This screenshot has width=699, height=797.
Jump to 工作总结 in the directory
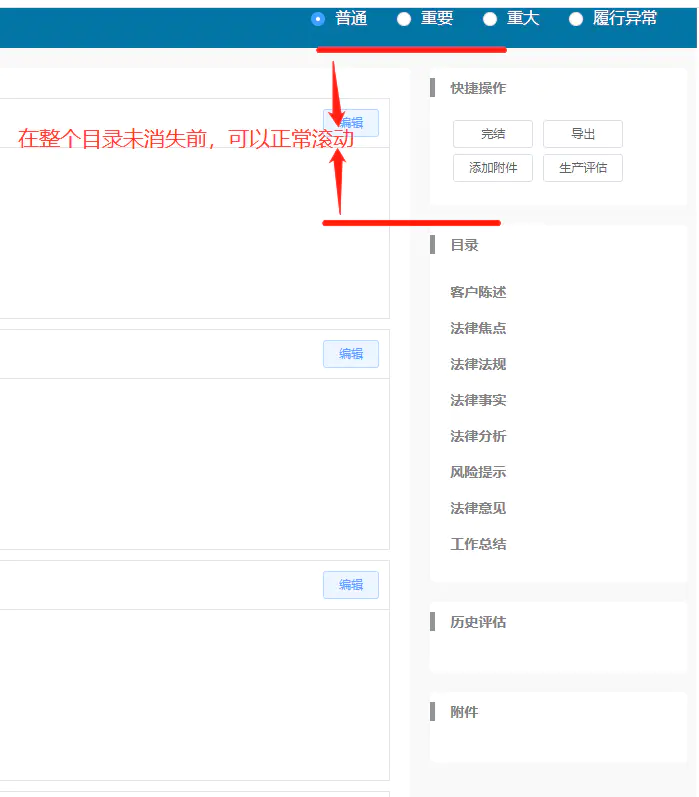tap(478, 544)
